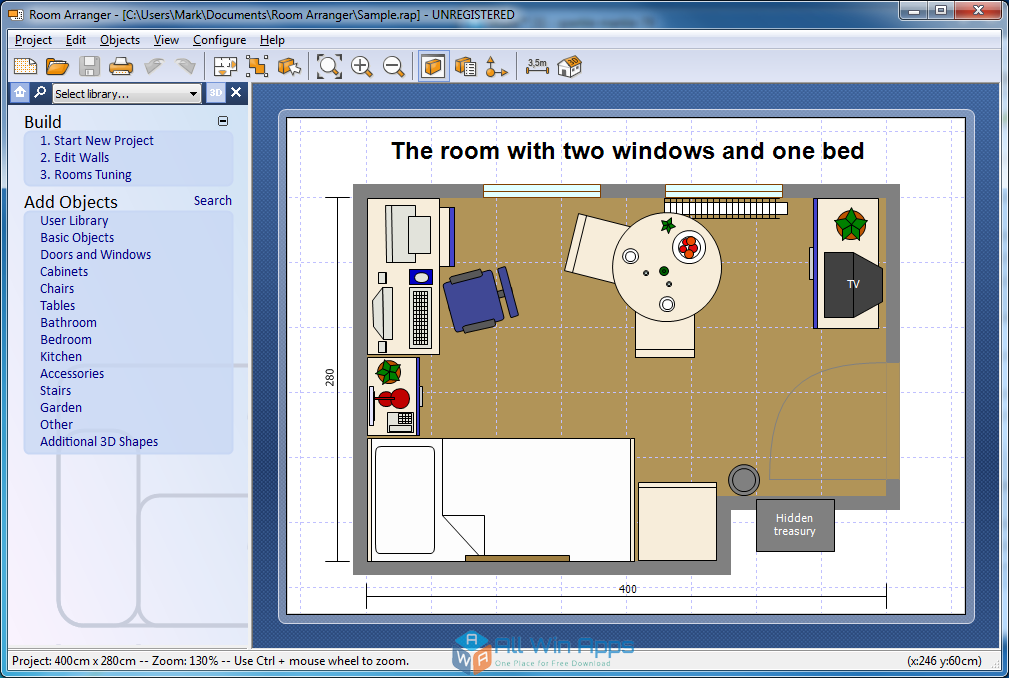Screen dimensions: 1009x678
Task: Click the Rooms Tuning link
Action: click(86, 175)
